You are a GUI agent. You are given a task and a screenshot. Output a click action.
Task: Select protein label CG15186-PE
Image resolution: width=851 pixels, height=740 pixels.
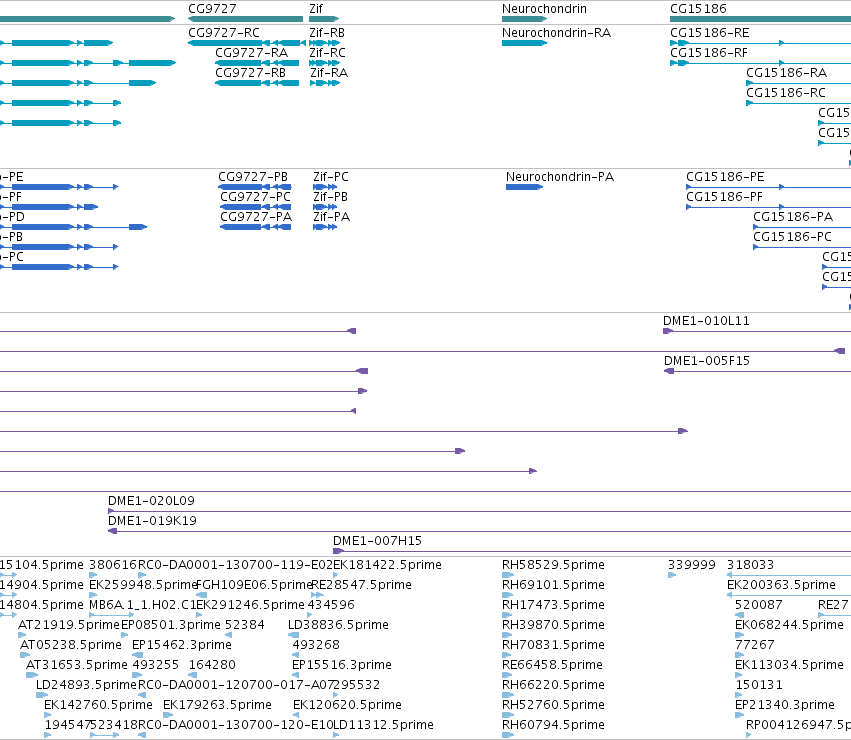(725, 177)
